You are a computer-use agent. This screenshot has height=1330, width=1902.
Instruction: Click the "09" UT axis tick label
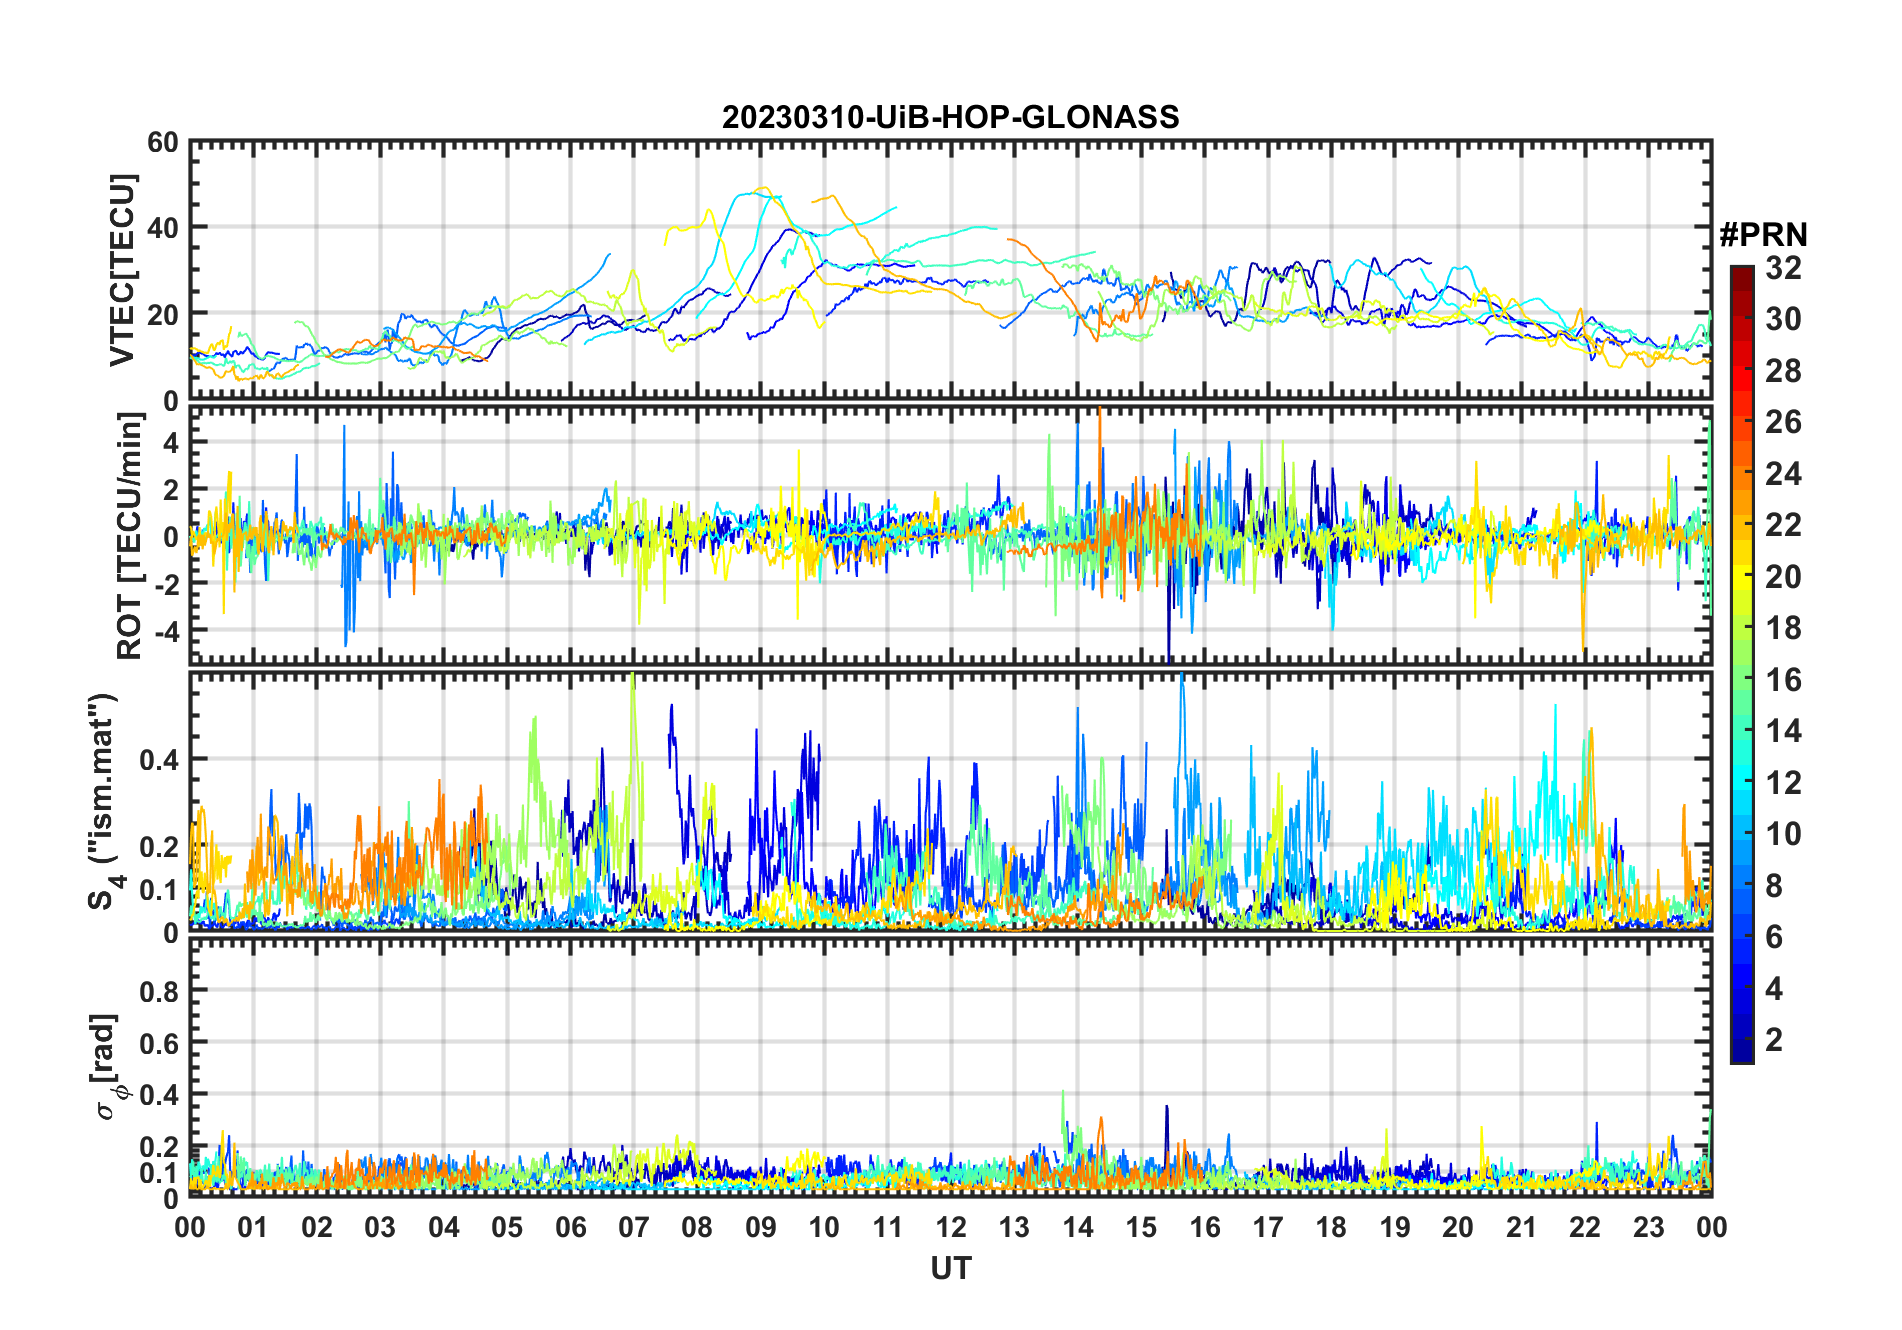pos(760,1227)
